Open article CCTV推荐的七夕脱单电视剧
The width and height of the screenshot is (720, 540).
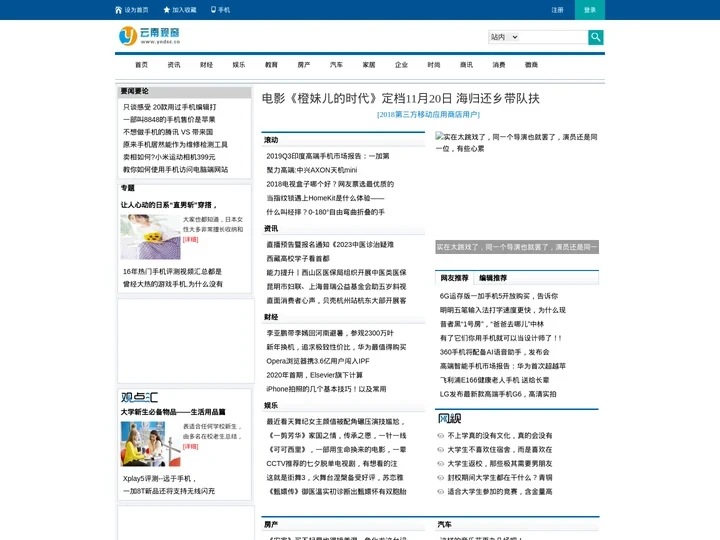click(332, 464)
